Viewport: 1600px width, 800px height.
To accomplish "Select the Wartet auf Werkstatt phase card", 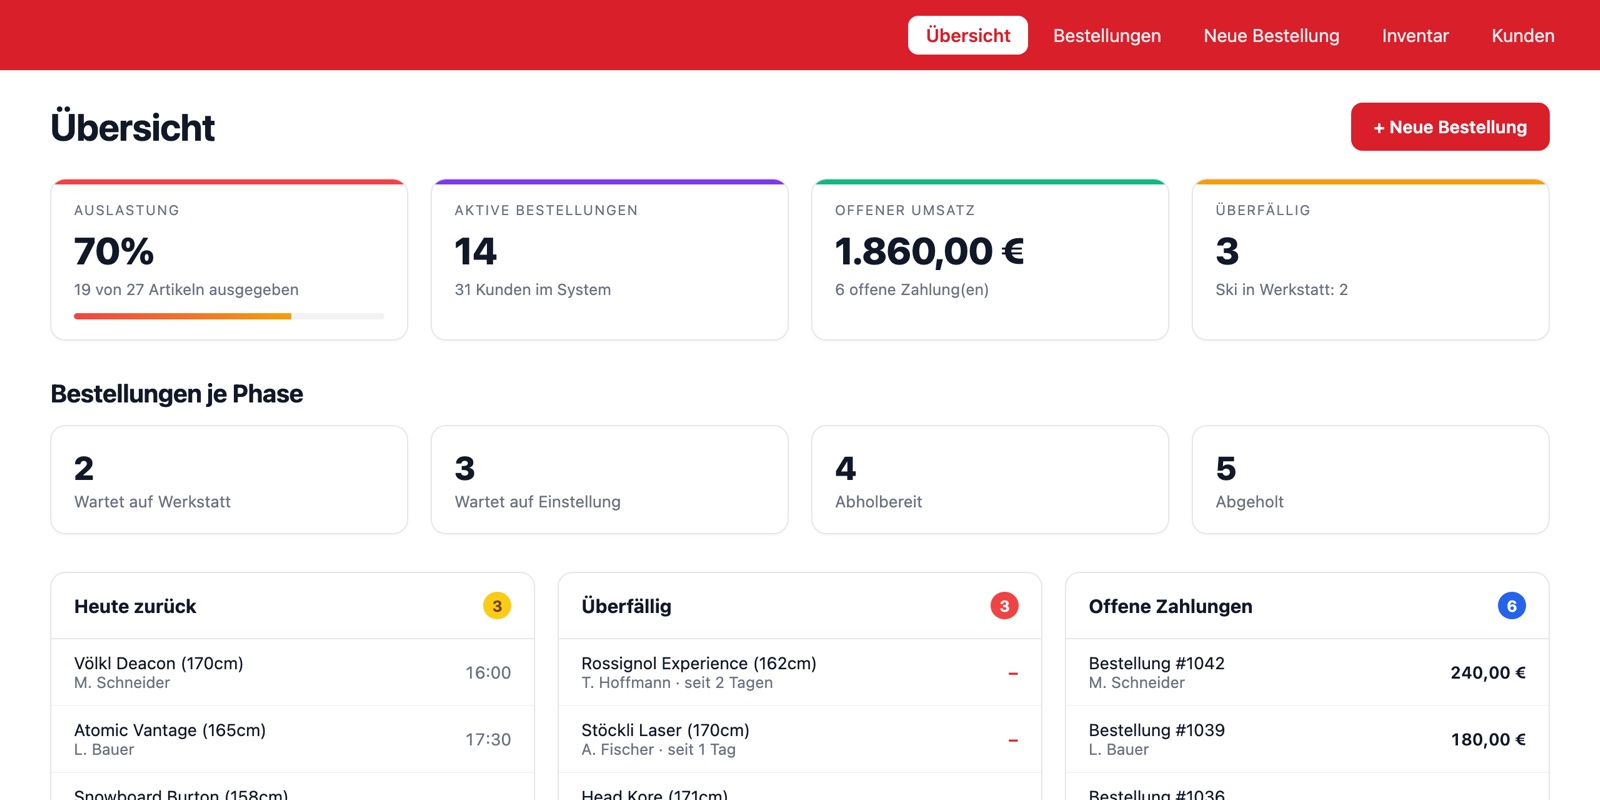I will click(229, 480).
